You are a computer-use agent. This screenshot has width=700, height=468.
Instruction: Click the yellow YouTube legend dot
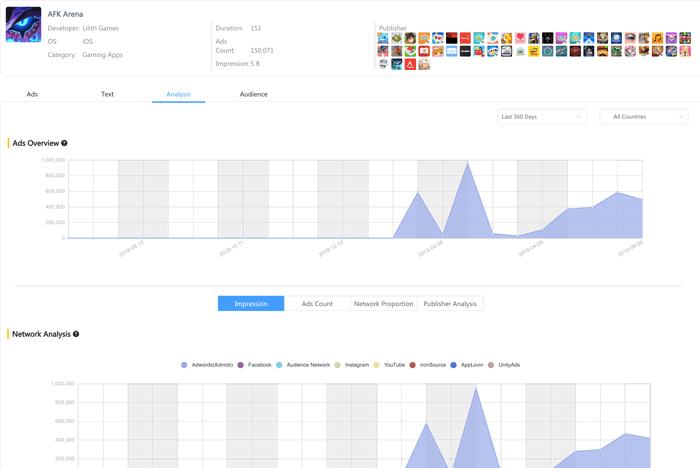point(376,365)
